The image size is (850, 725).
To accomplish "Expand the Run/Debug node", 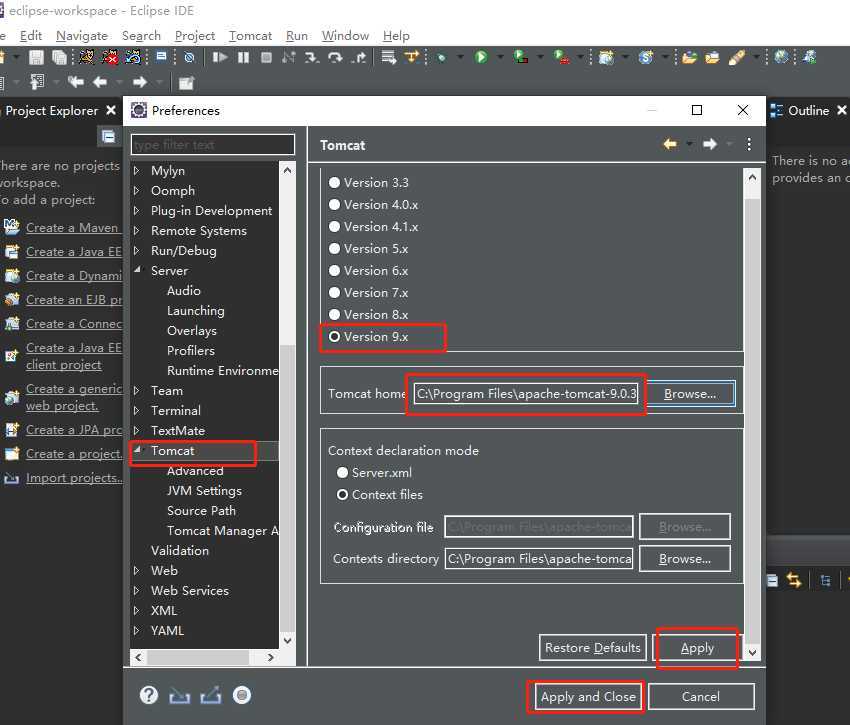I will [x=137, y=251].
